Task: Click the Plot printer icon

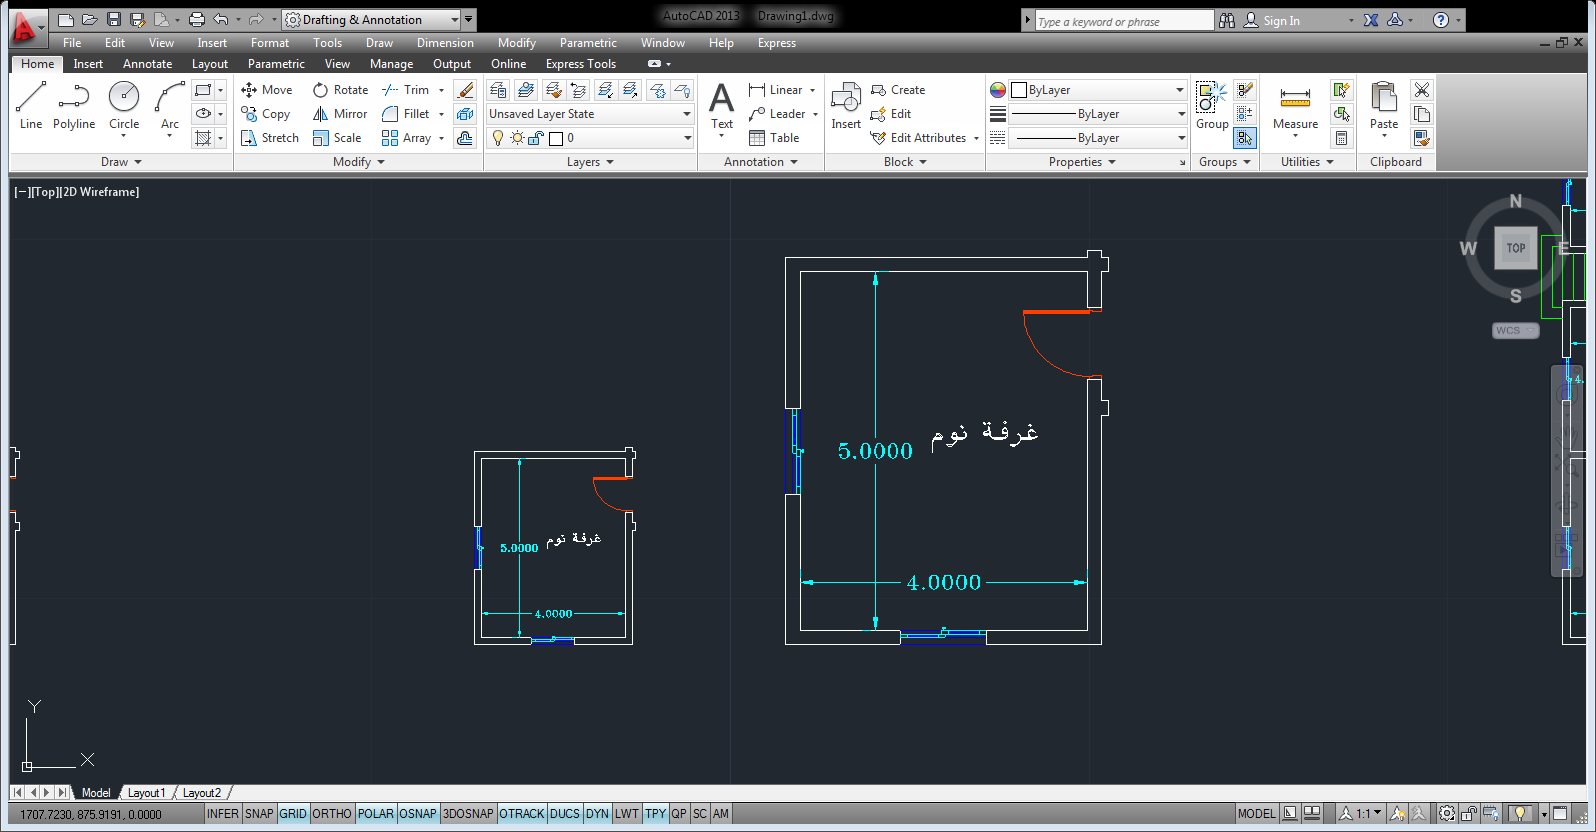Action: tap(196, 20)
